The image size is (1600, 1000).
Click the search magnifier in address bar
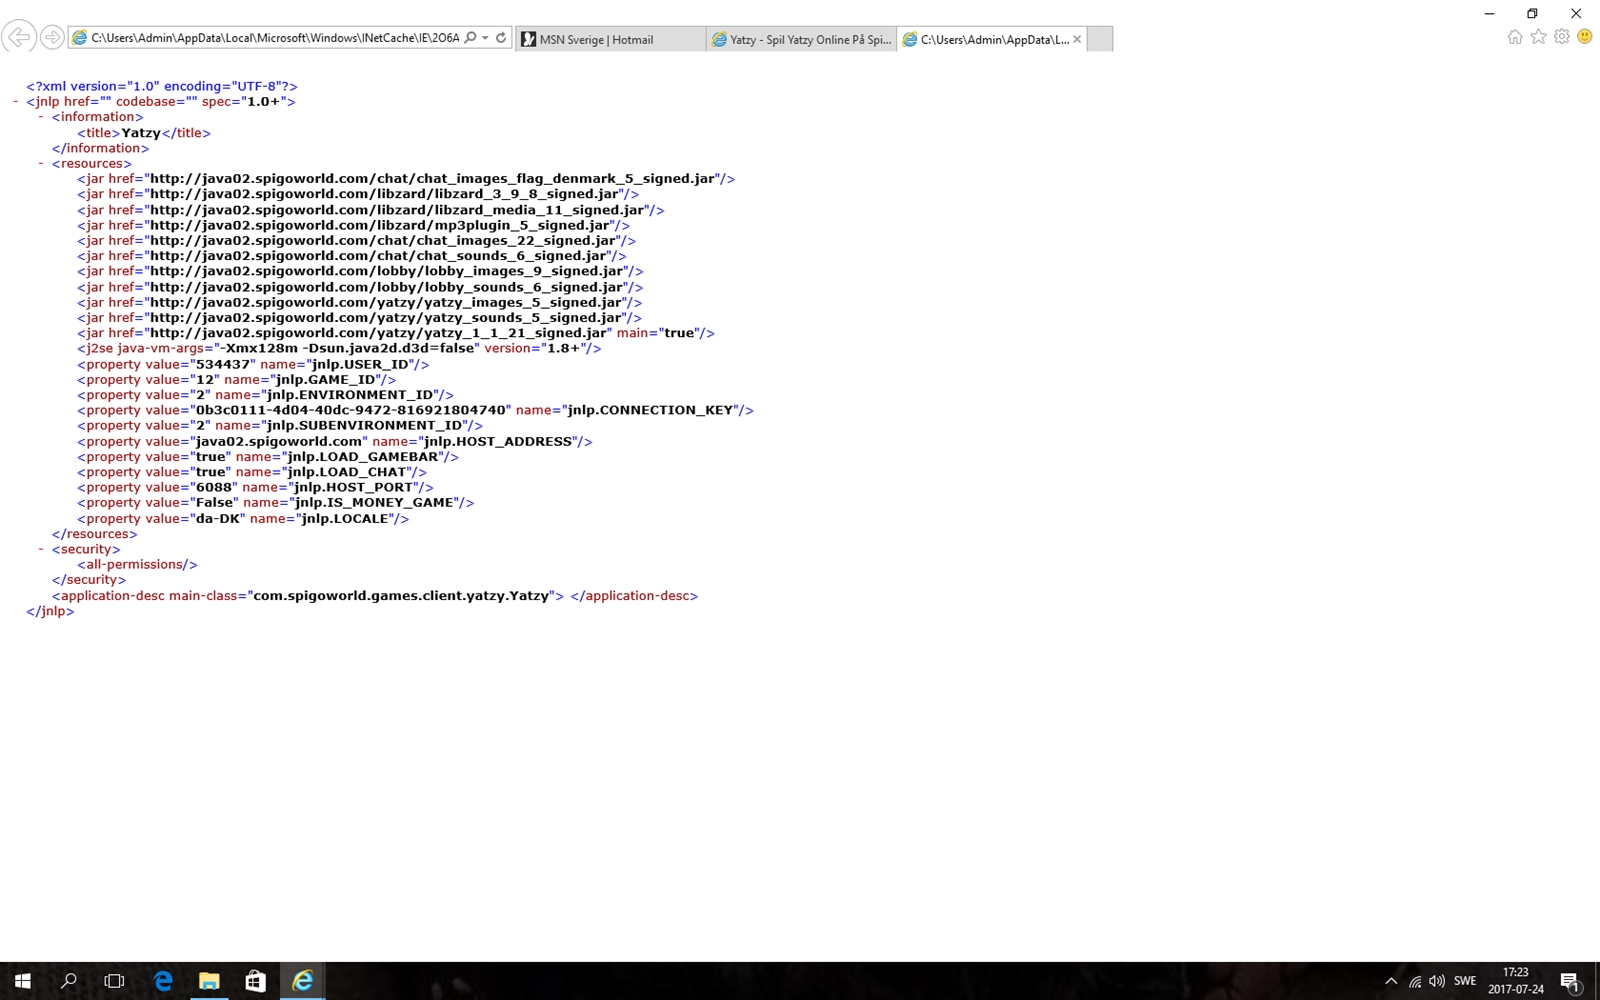point(470,38)
